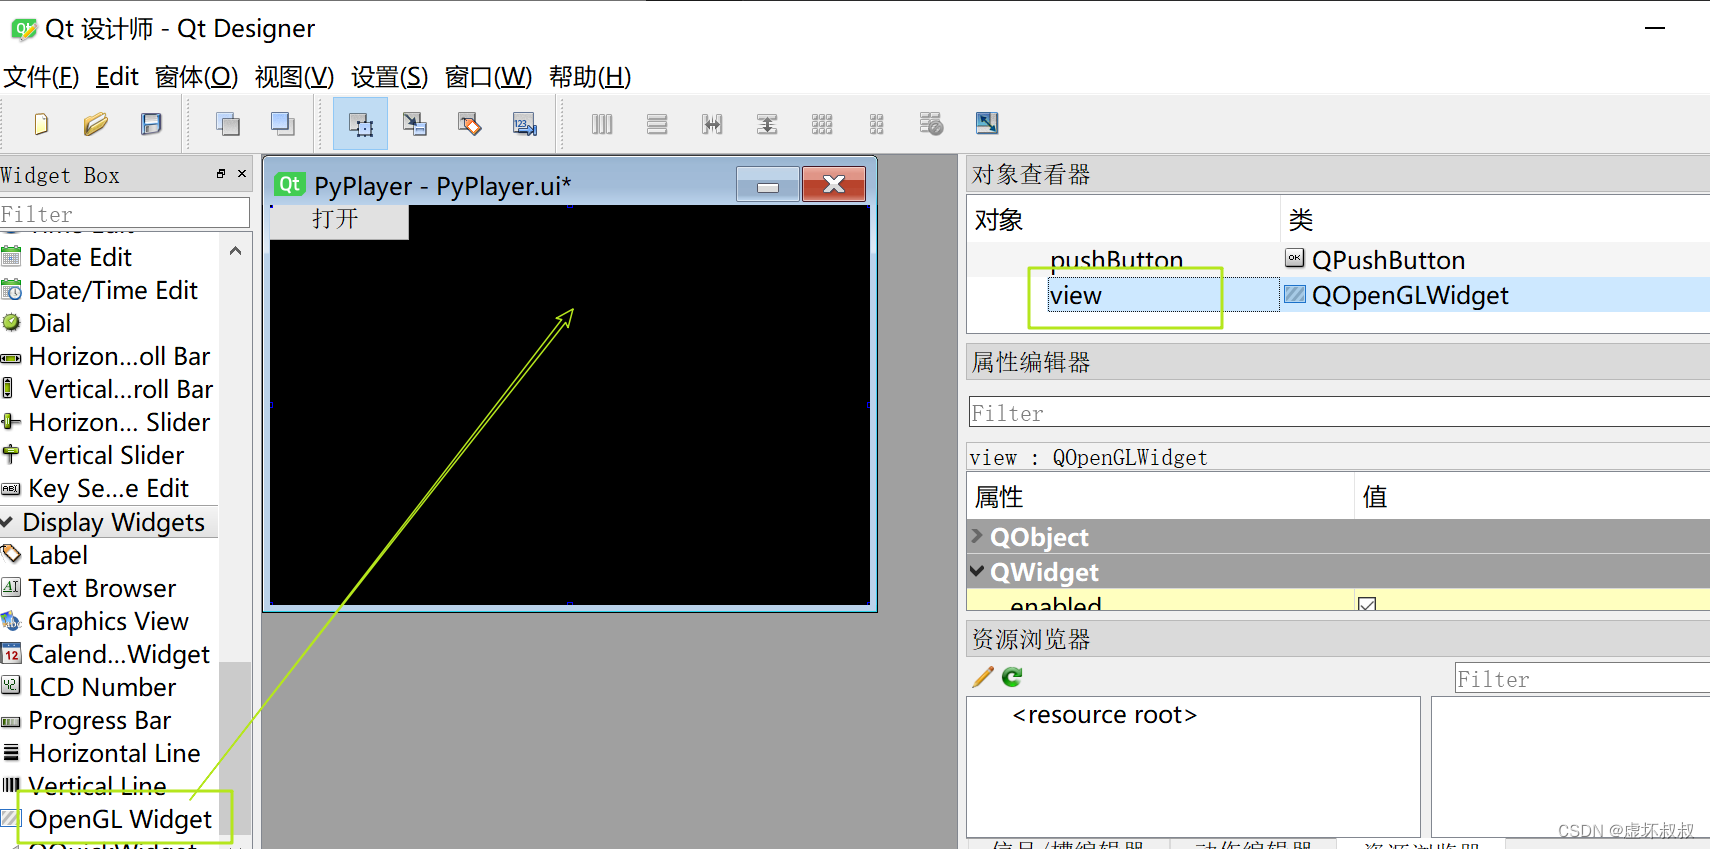Select Calendar Widget item
The image size is (1710, 849).
pos(118,654)
